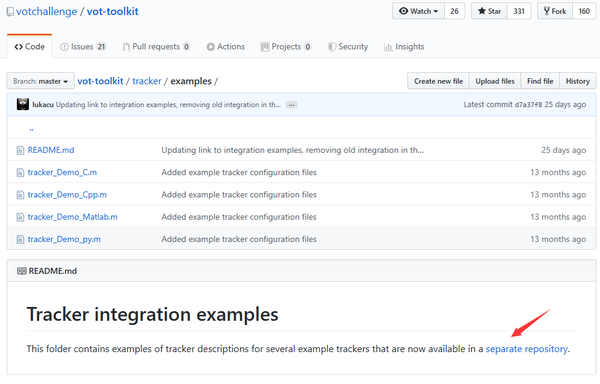
Task: Go to vot-toolkit root in breadcrumb
Action: click(100, 81)
